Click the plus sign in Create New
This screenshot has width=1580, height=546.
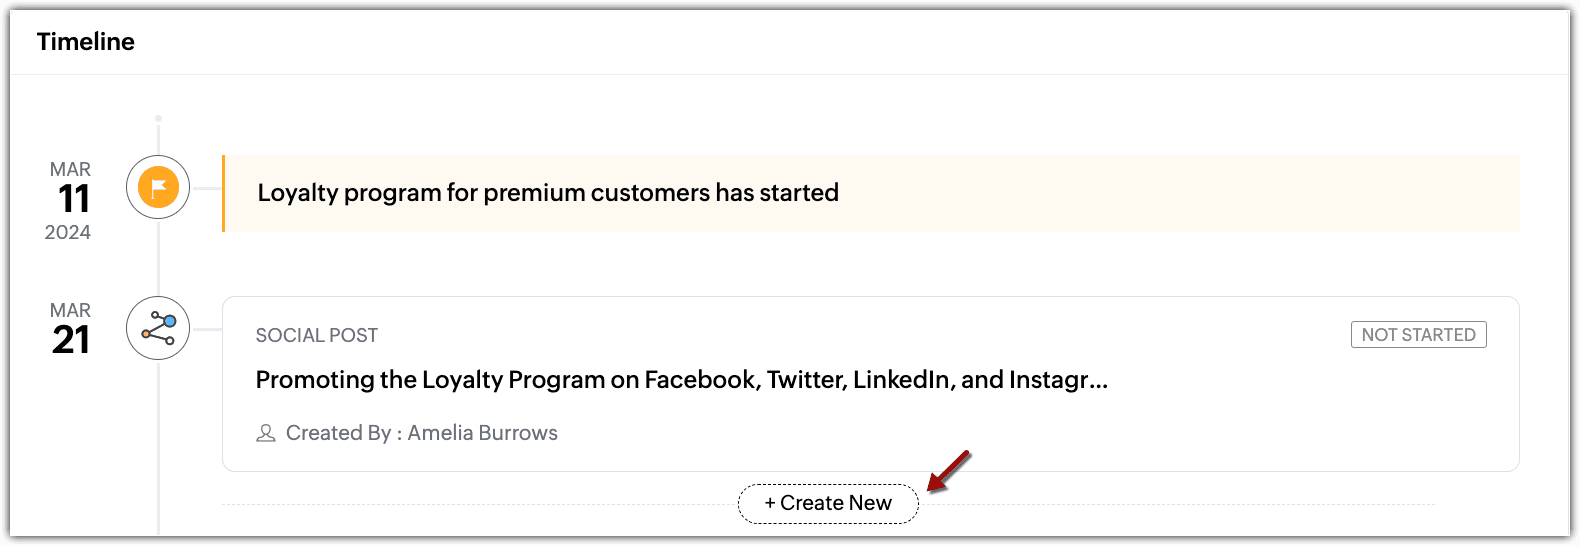pos(770,503)
